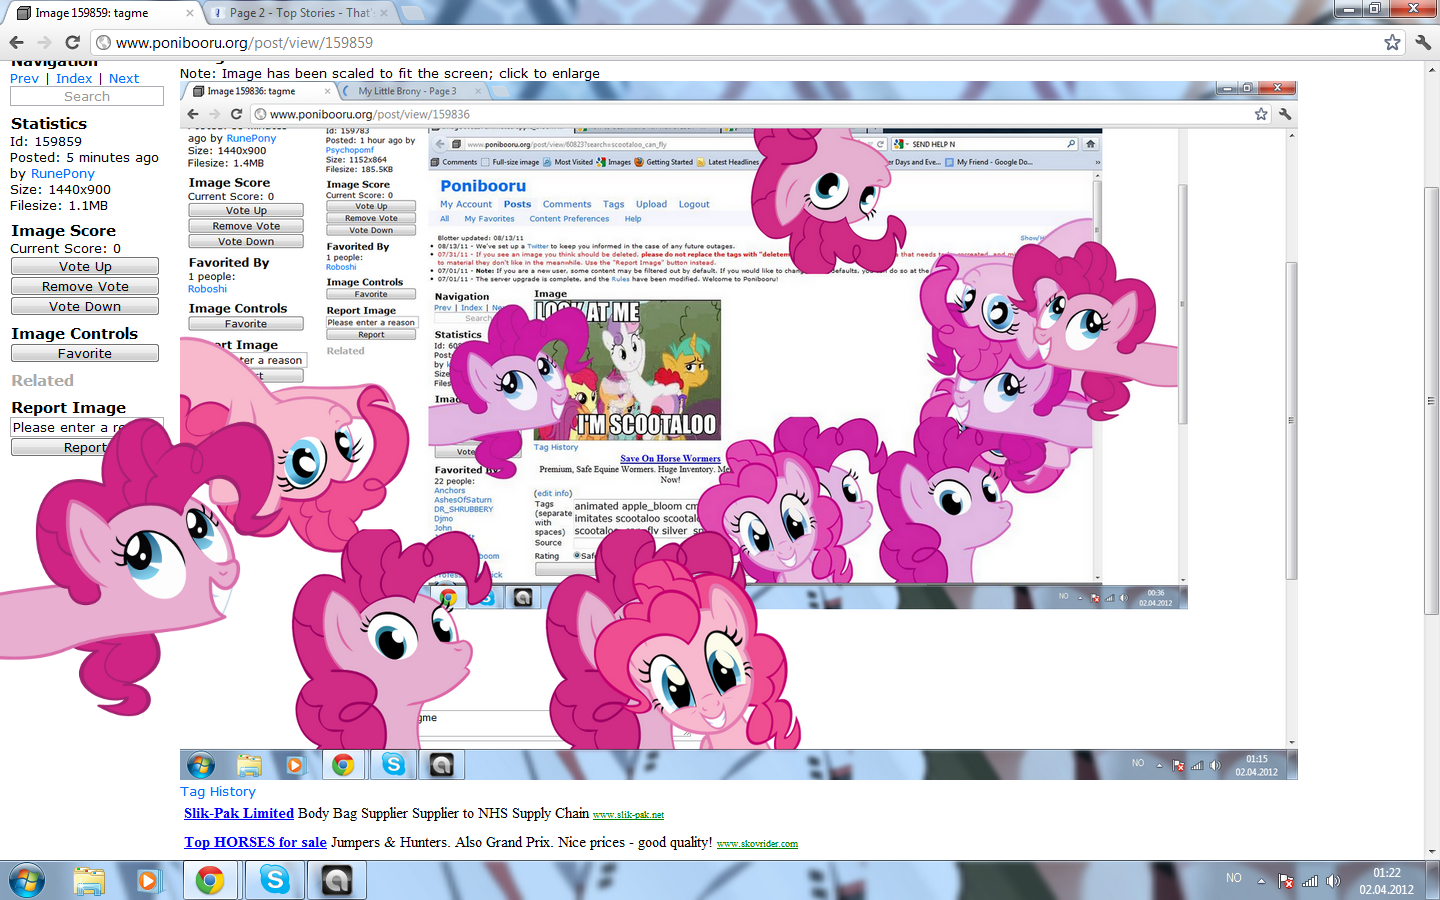Click the taskbar clock showing 01:22

tap(1386, 881)
